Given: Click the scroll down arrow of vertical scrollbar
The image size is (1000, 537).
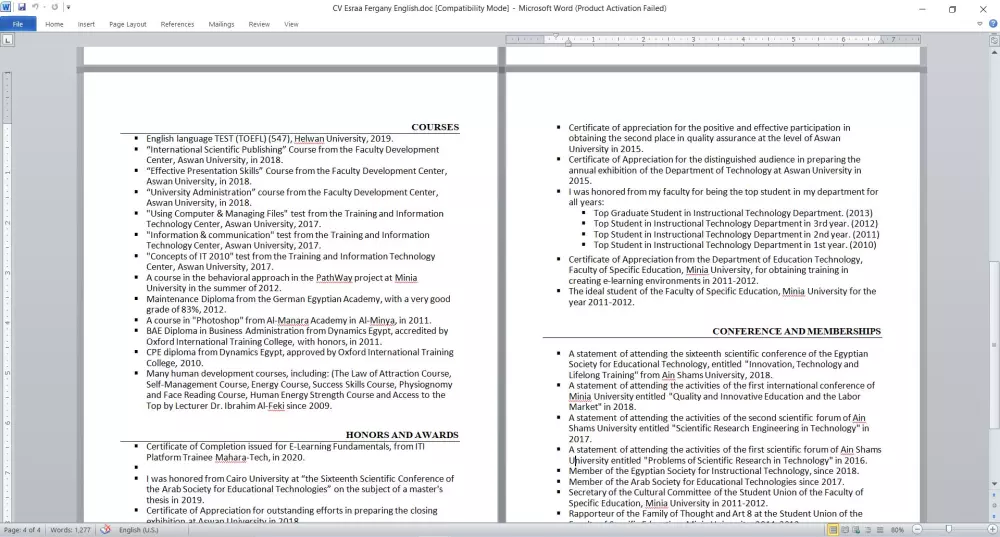Looking at the screenshot, I should tap(994, 484).
